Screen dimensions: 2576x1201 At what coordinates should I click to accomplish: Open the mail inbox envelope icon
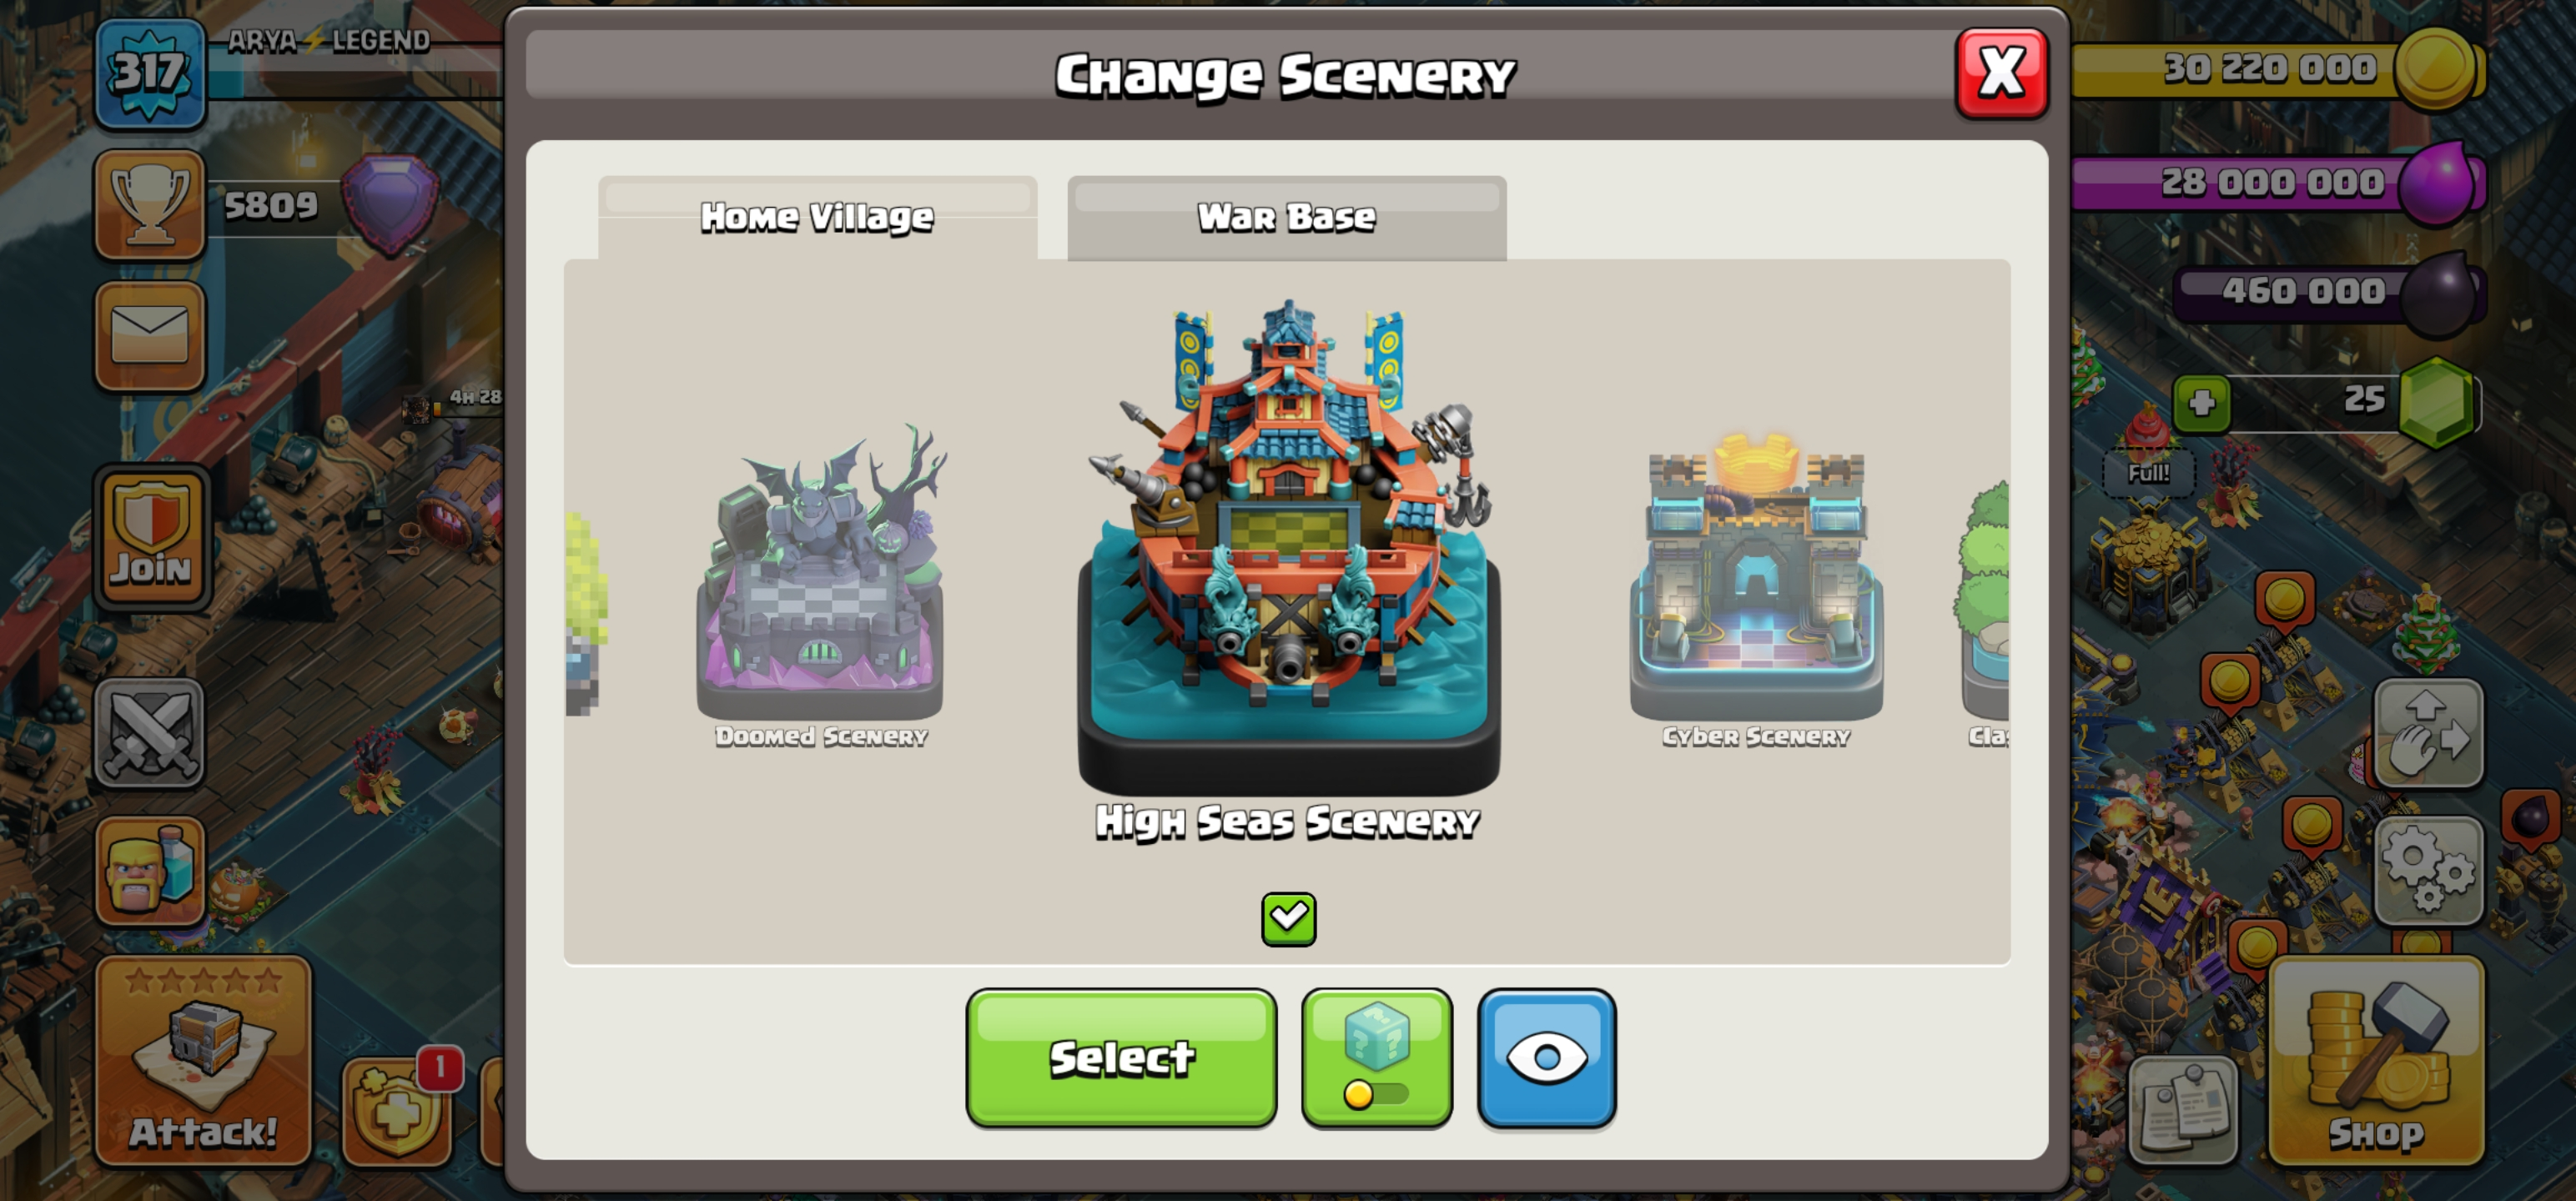pyautogui.click(x=150, y=336)
